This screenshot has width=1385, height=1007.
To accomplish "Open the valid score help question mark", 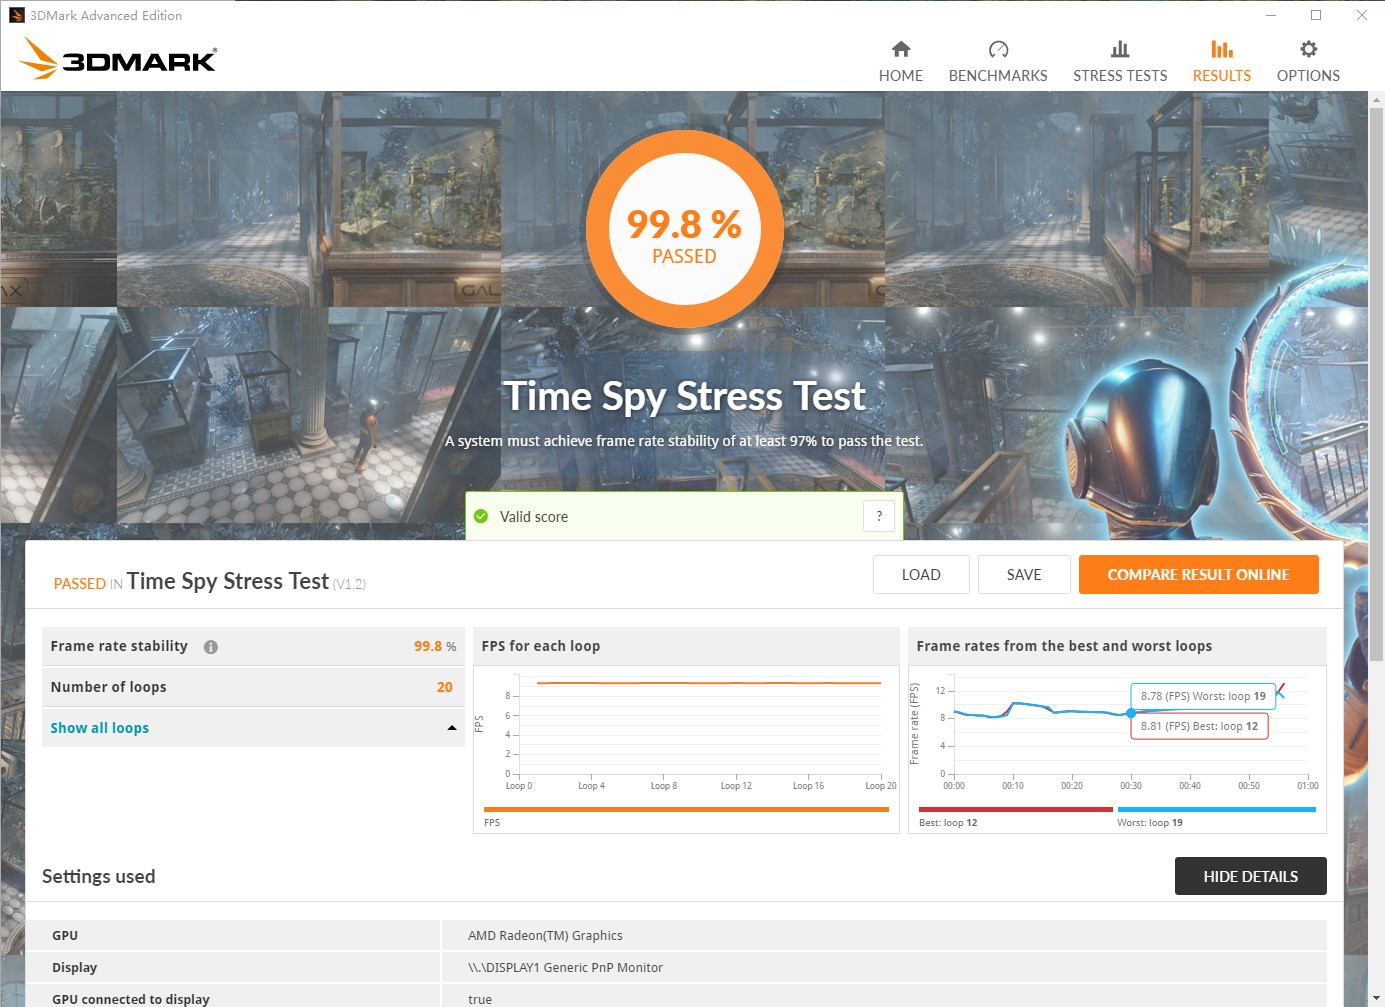I will coord(879,516).
